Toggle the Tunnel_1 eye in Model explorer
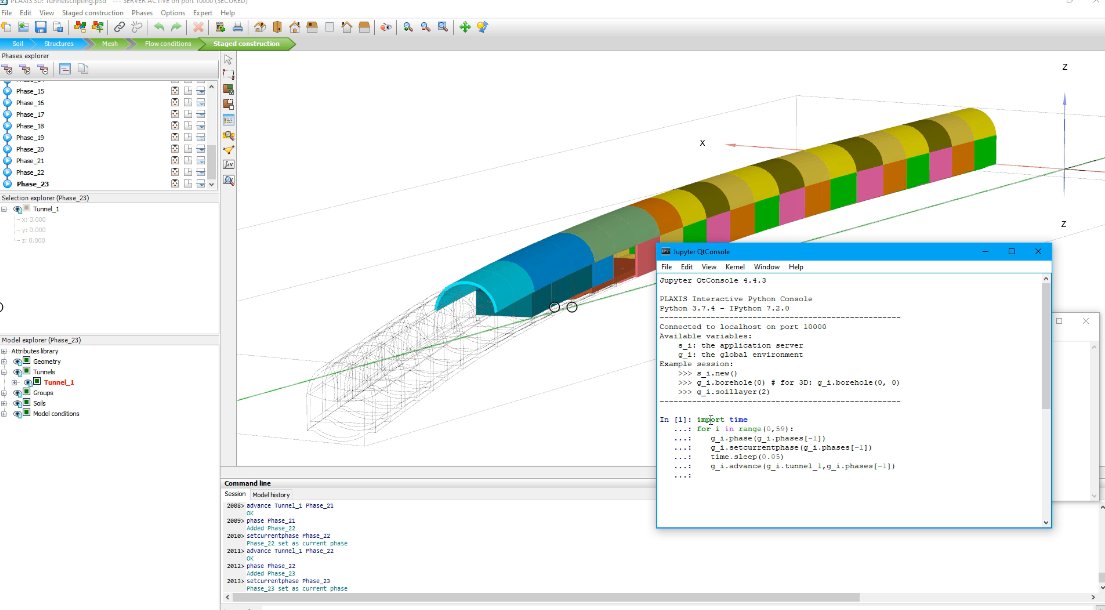The width and height of the screenshot is (1105, 610). (x=28, y=382)
